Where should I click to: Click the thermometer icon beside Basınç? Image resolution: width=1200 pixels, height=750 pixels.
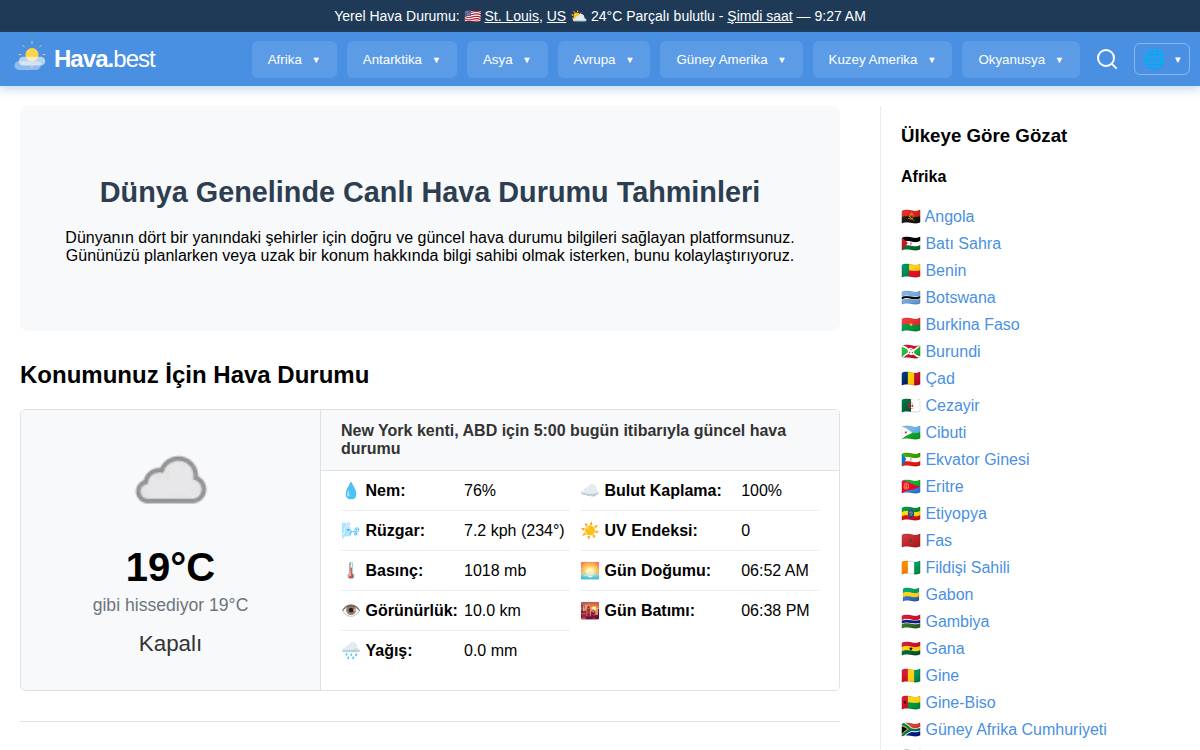click(x=351, y=571)
